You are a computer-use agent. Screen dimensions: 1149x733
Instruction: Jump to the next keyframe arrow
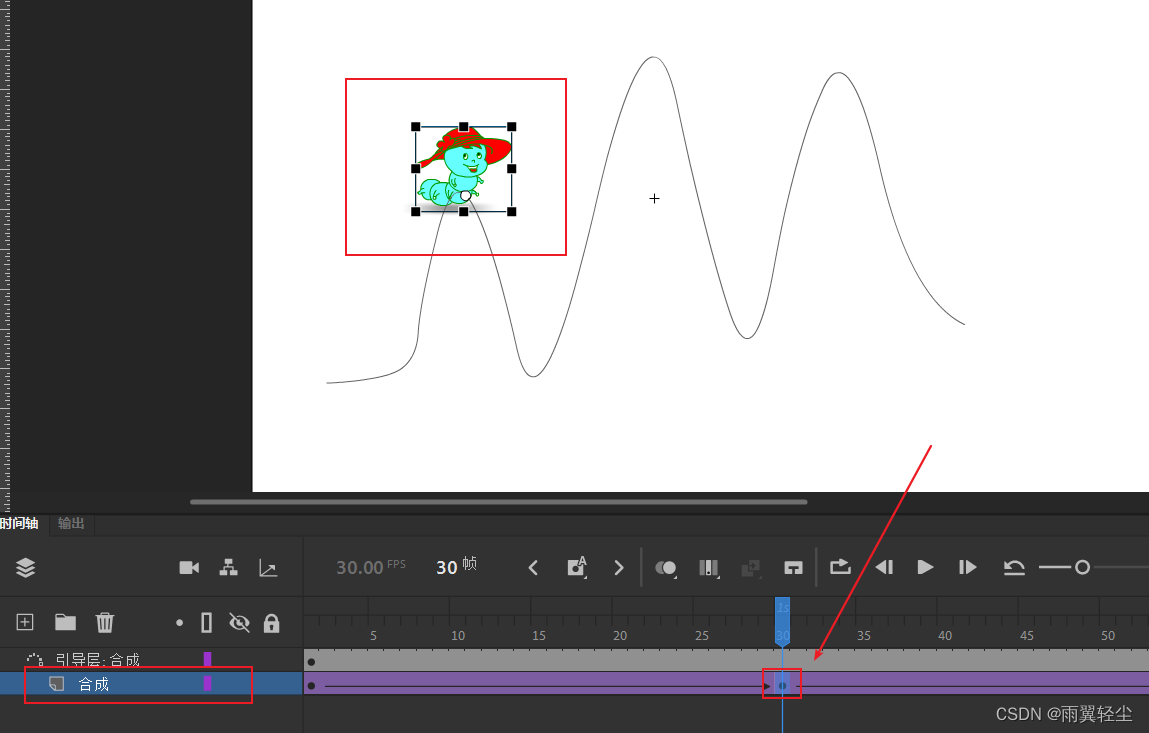[619, 567]
